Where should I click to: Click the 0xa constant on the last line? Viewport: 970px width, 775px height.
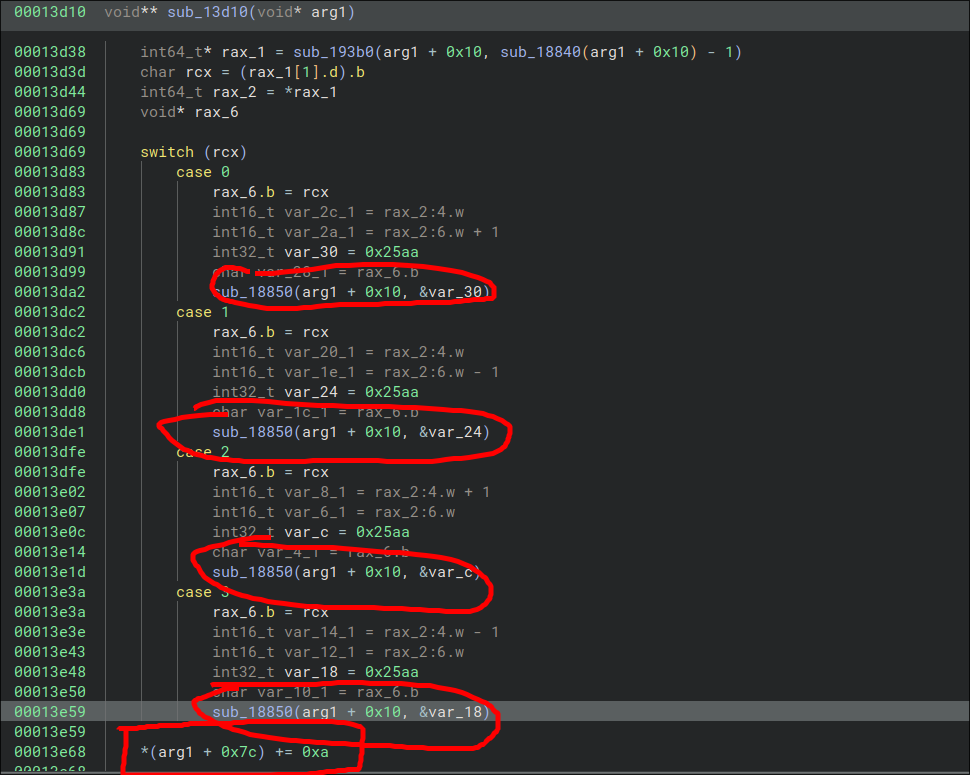pyautogui.click(x=315, y=752)
